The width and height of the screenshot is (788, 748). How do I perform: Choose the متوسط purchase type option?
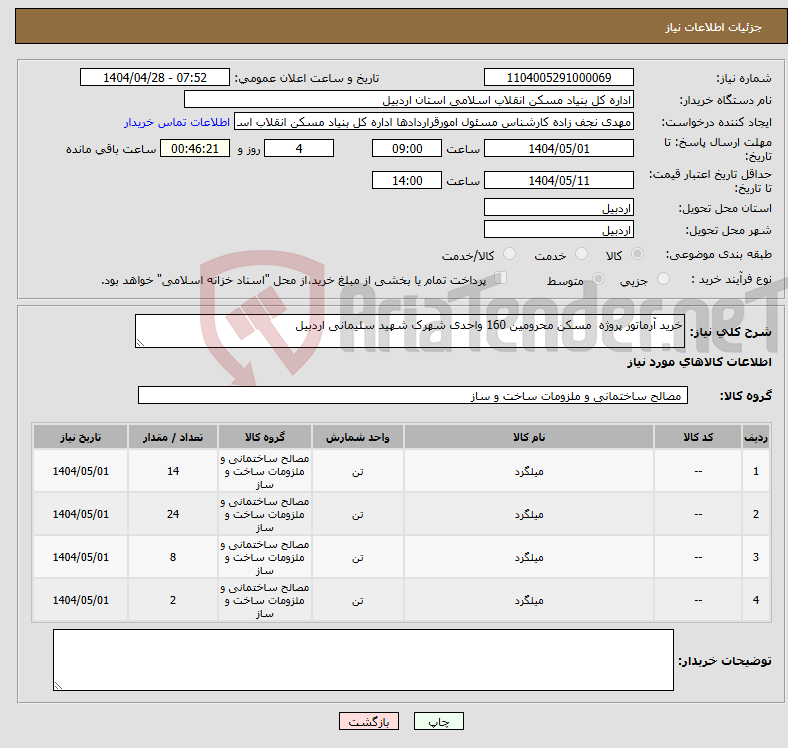(x=599, y=280)
